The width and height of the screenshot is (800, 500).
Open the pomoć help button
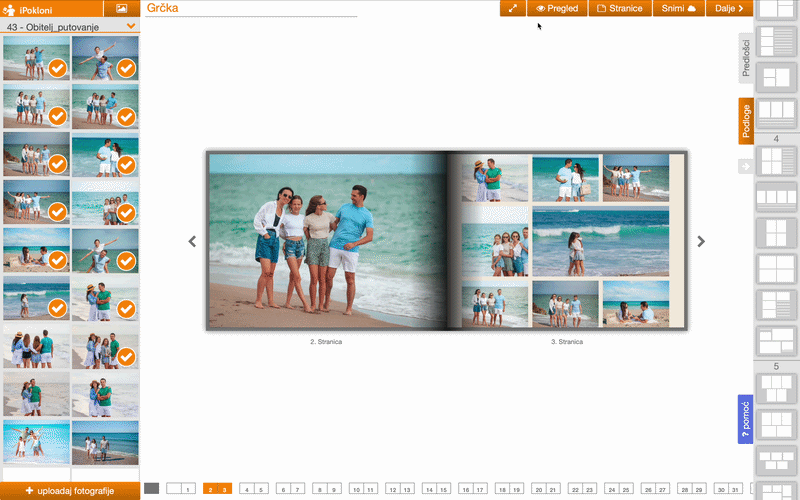pos(745,419)
